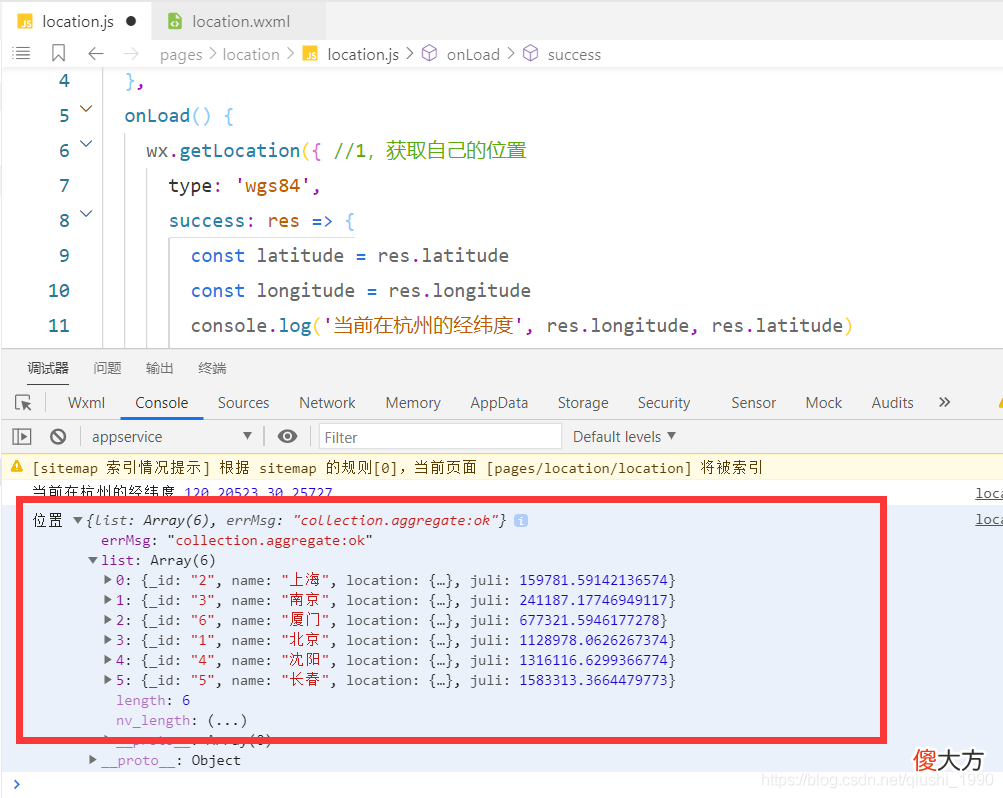The image size is (1003, 798).
Task: Click the pages breadcrumb segment
Action: point(181,55)
